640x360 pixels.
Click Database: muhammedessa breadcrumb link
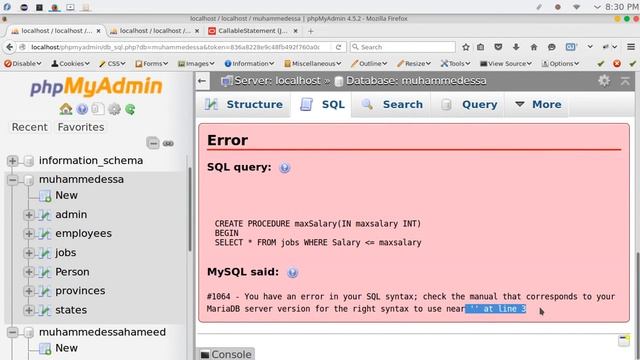416,81
